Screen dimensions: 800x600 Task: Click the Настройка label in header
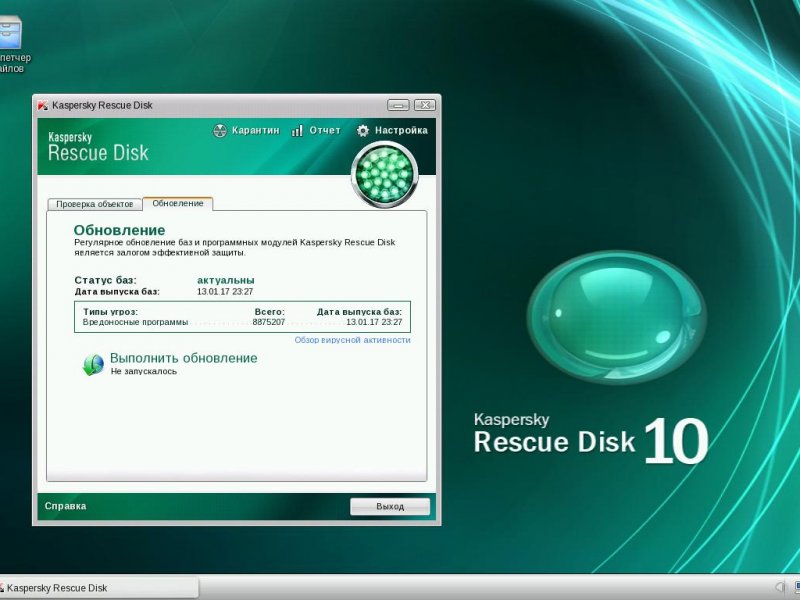[401, 131]
